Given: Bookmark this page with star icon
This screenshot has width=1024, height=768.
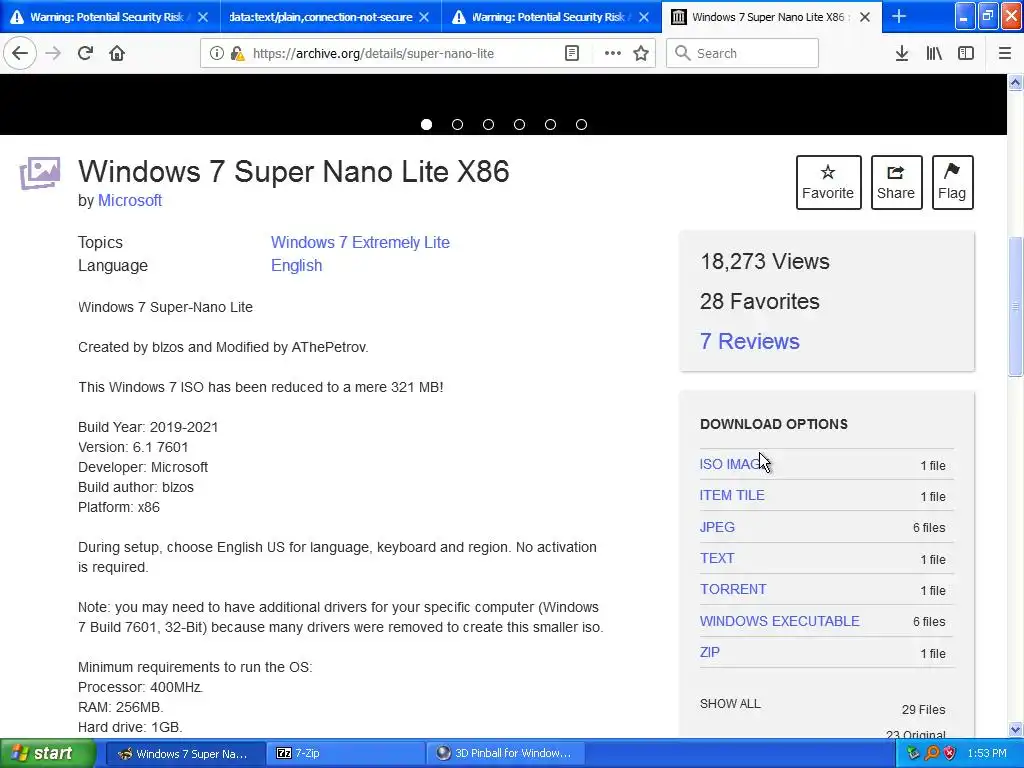Looking at the screenshot, I should point(641,54).
